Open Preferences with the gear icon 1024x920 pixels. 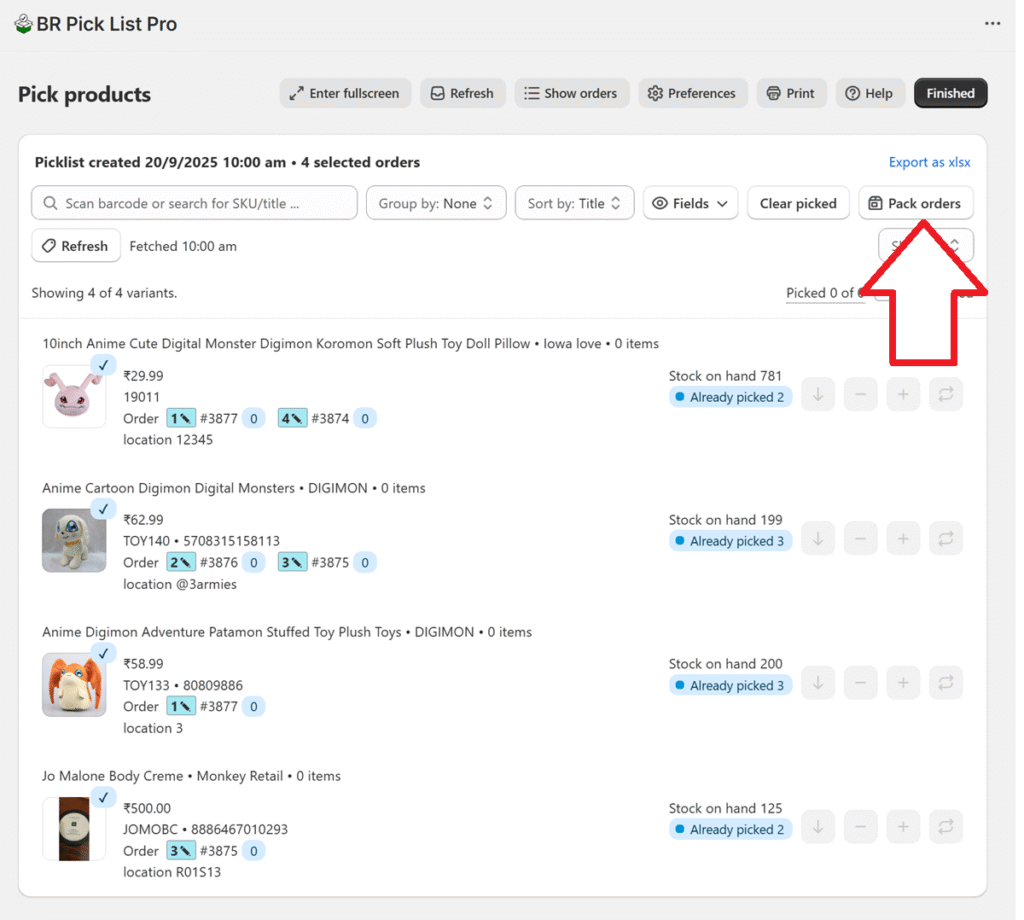click(692, 93)
